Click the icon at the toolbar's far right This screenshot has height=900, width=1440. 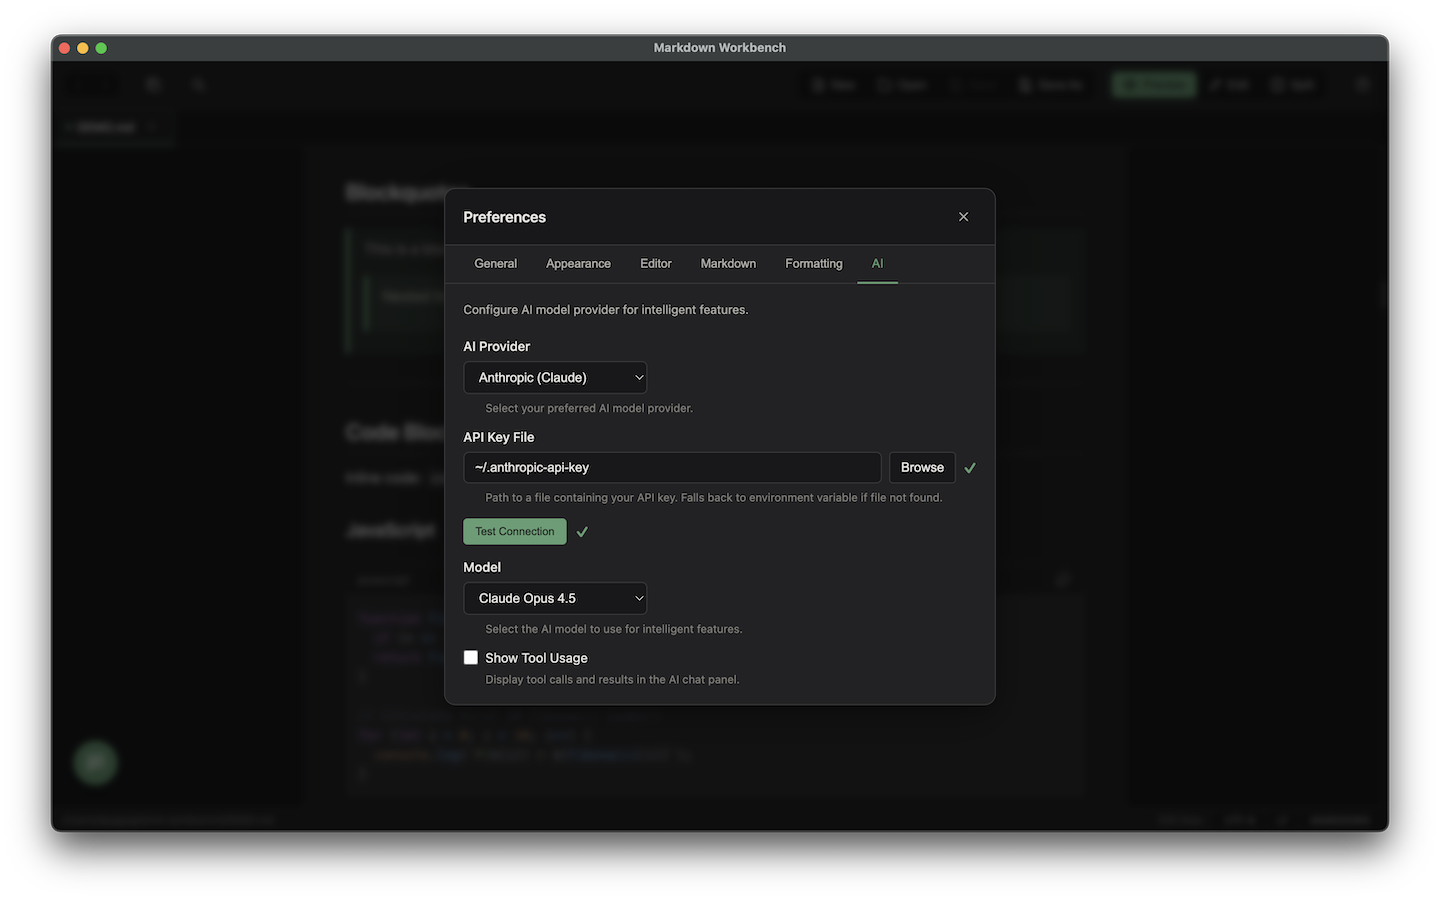click(1362, 84)
